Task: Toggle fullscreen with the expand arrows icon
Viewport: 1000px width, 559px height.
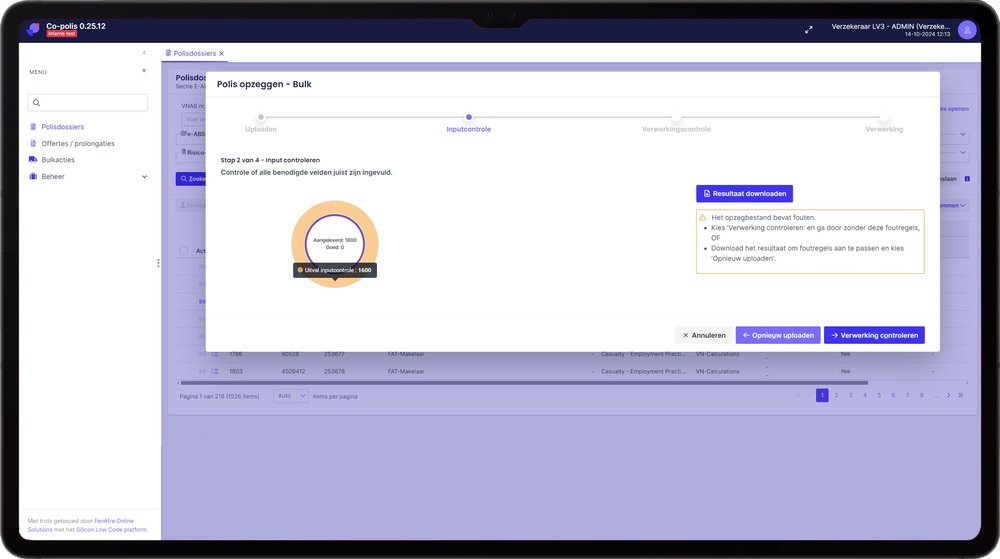Action: click(809, 29)
